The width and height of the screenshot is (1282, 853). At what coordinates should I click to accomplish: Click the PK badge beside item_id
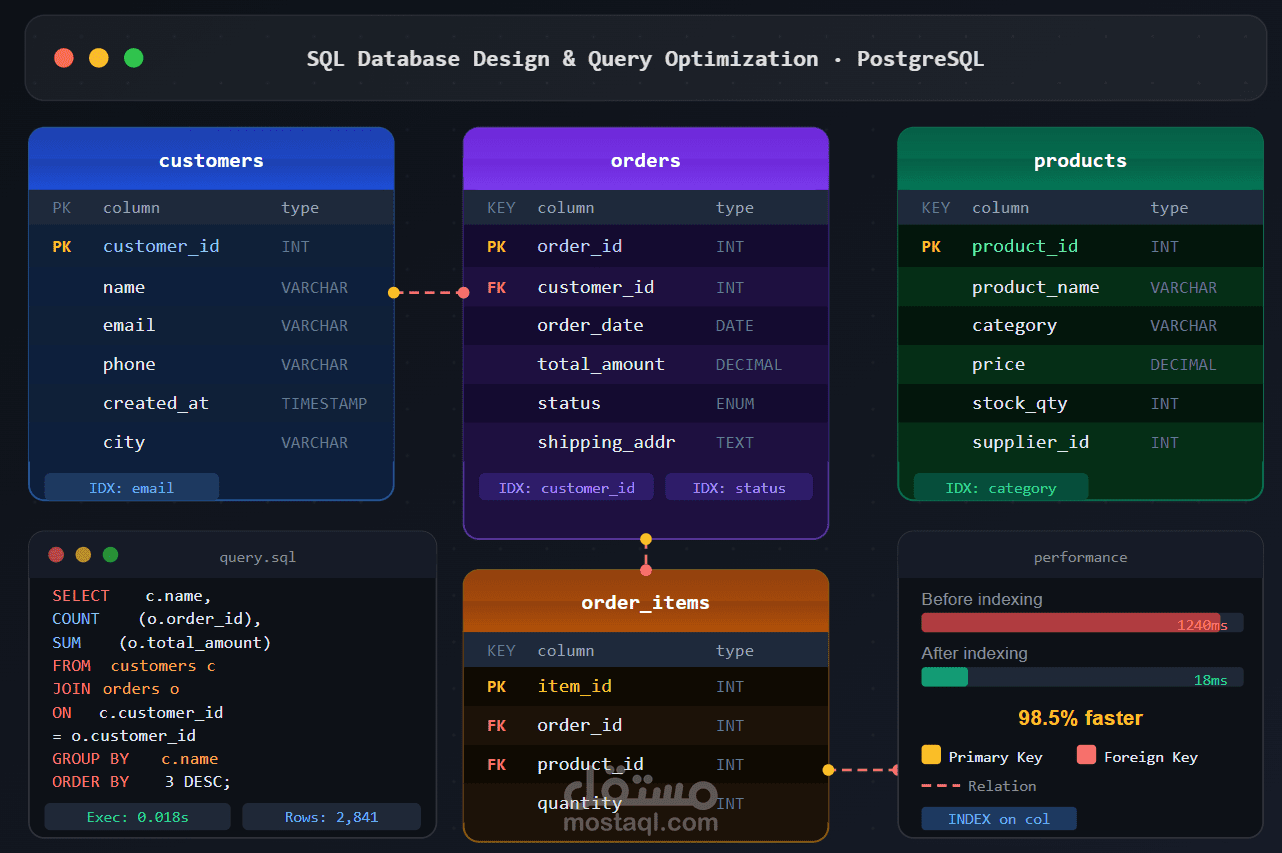497,687
